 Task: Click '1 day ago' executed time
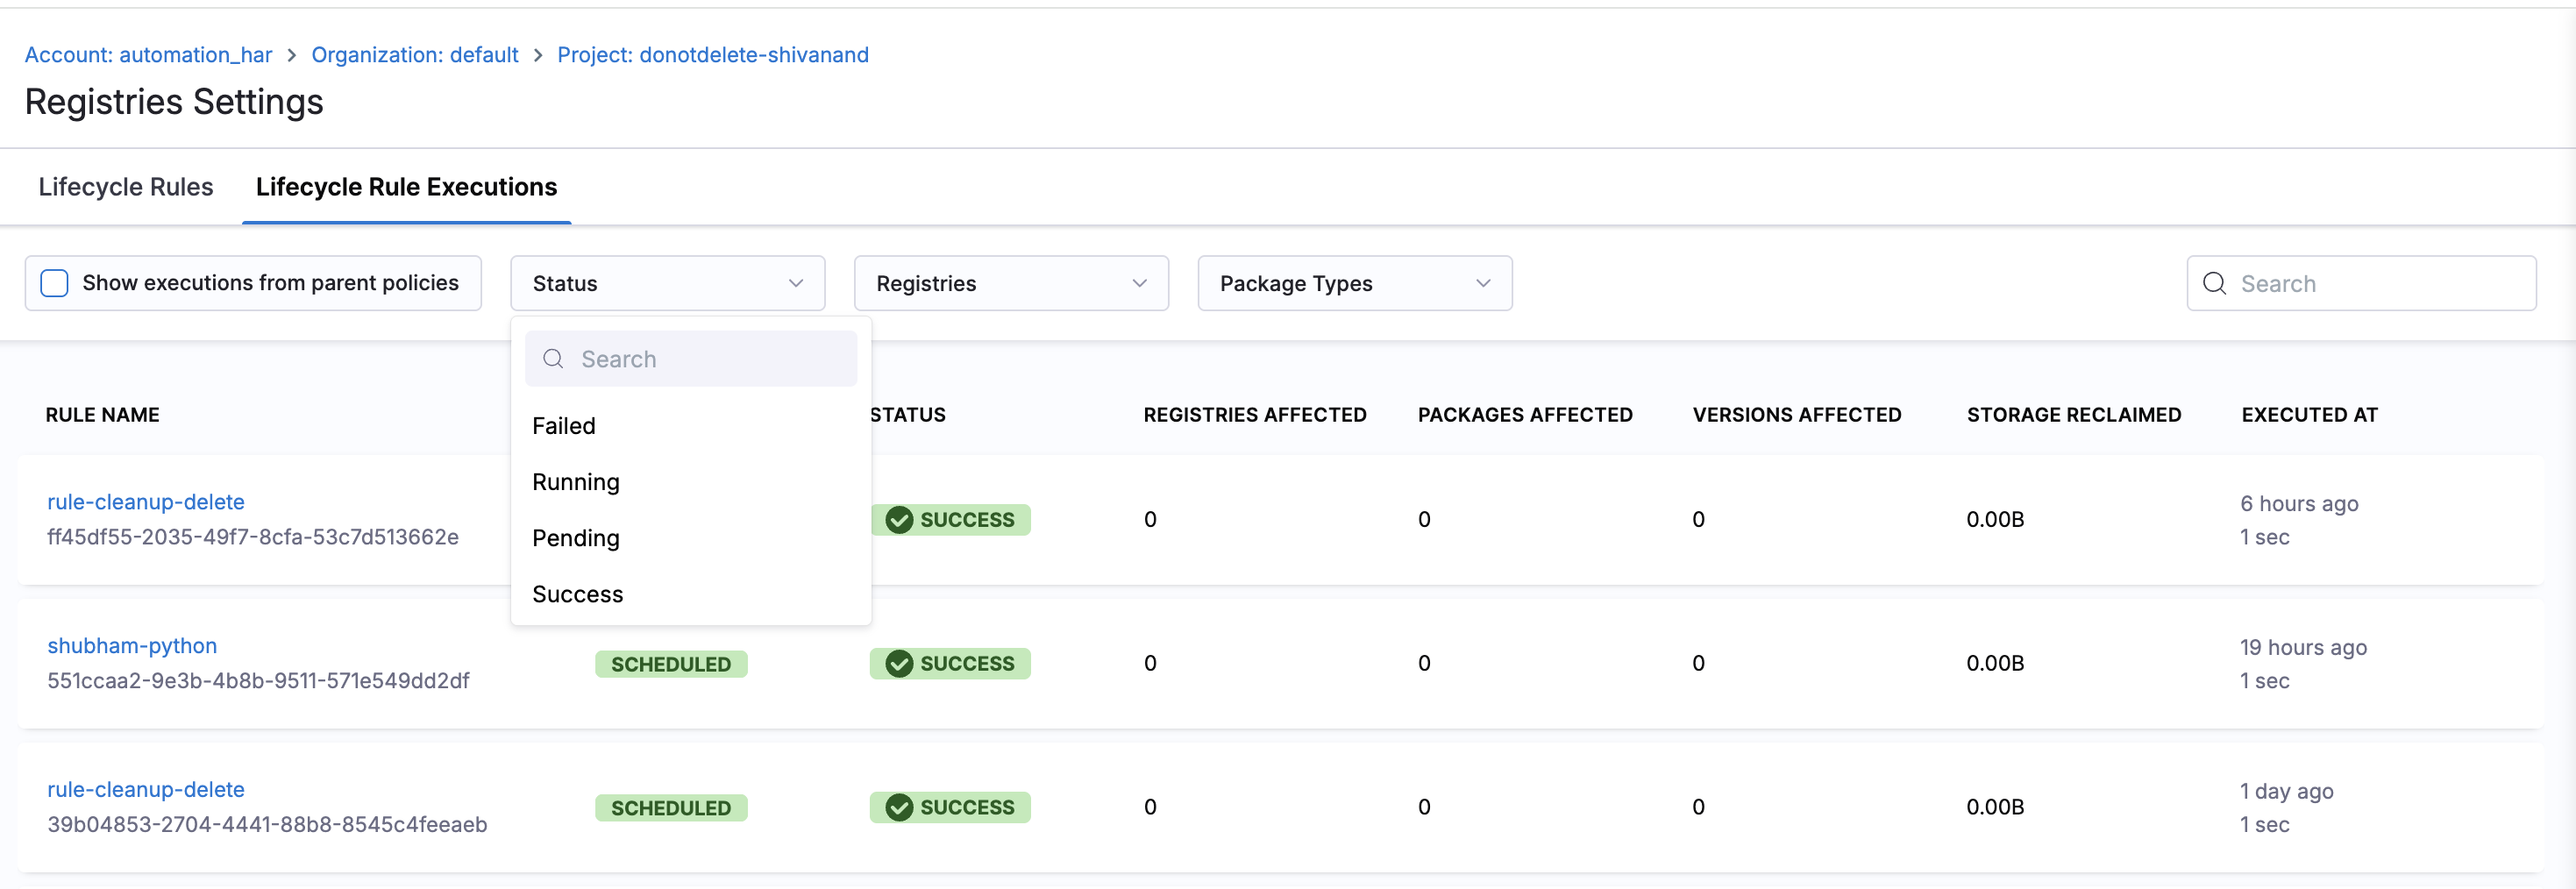pos(2286,792)
